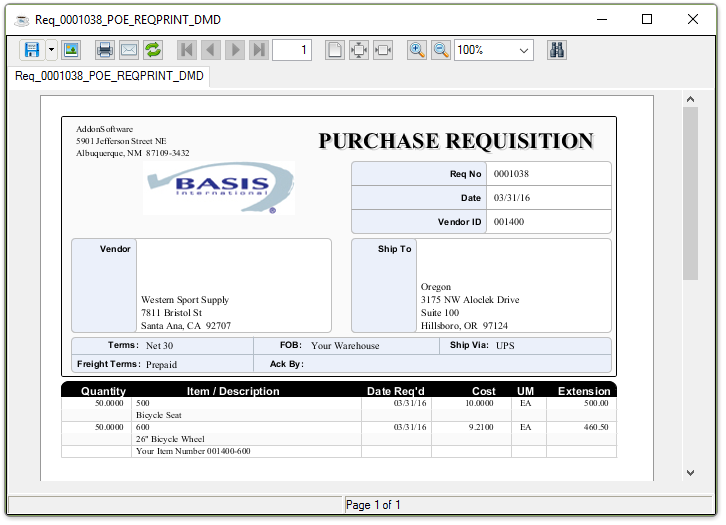Click the export as image icon

[71, 50]
